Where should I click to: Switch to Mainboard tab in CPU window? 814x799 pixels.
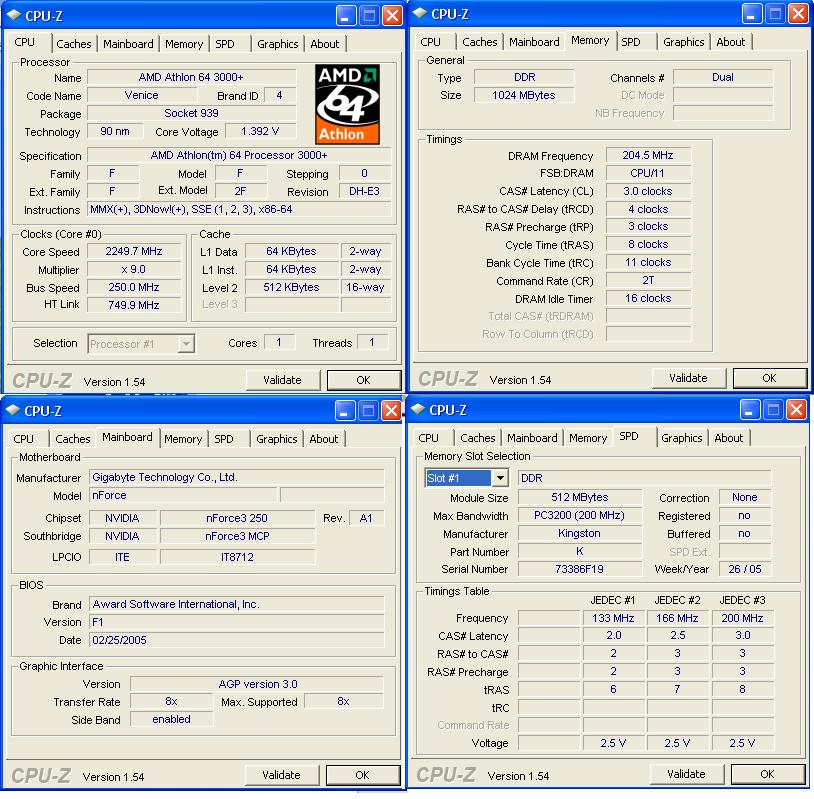pos(128,44)
